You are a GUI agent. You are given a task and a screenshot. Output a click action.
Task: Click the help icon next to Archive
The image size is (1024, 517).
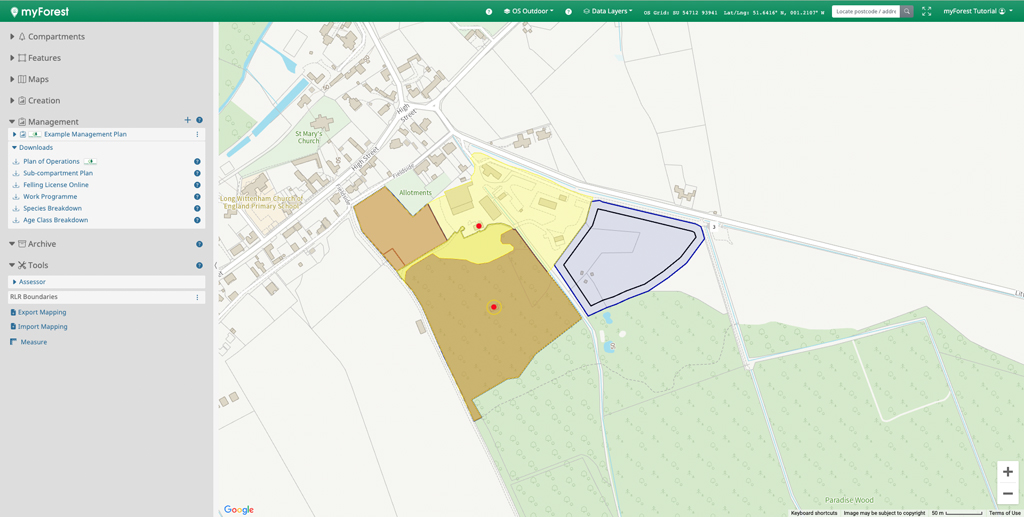pos(199,244)
